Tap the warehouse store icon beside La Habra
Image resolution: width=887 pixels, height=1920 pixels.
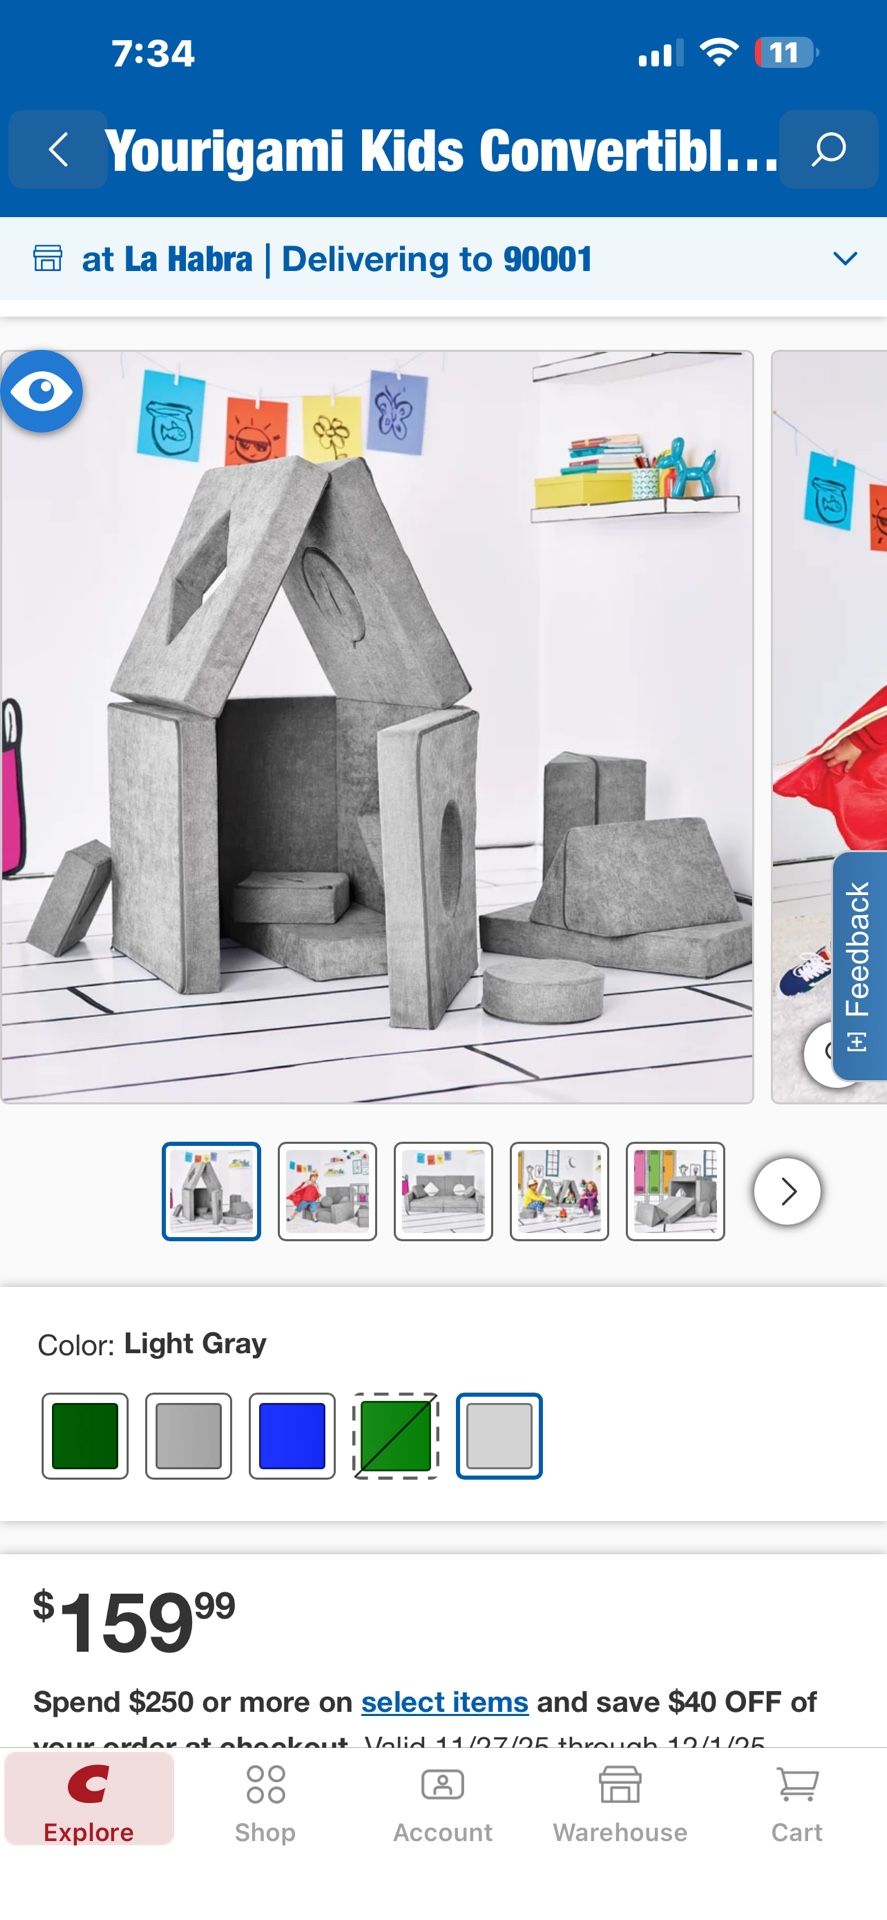point(47,259)
